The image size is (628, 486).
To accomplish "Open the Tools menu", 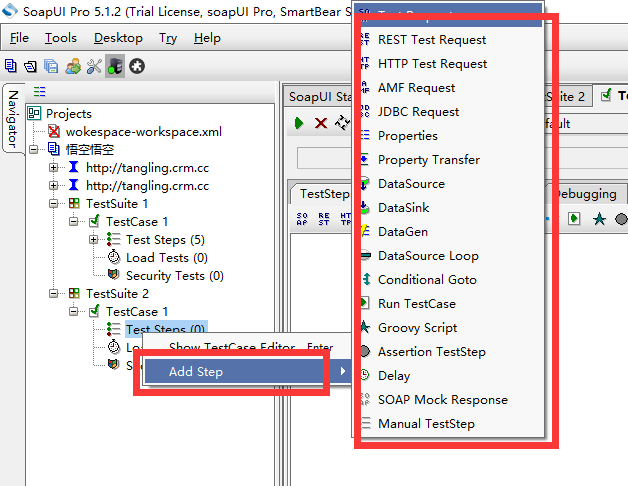I will point(60,38).
